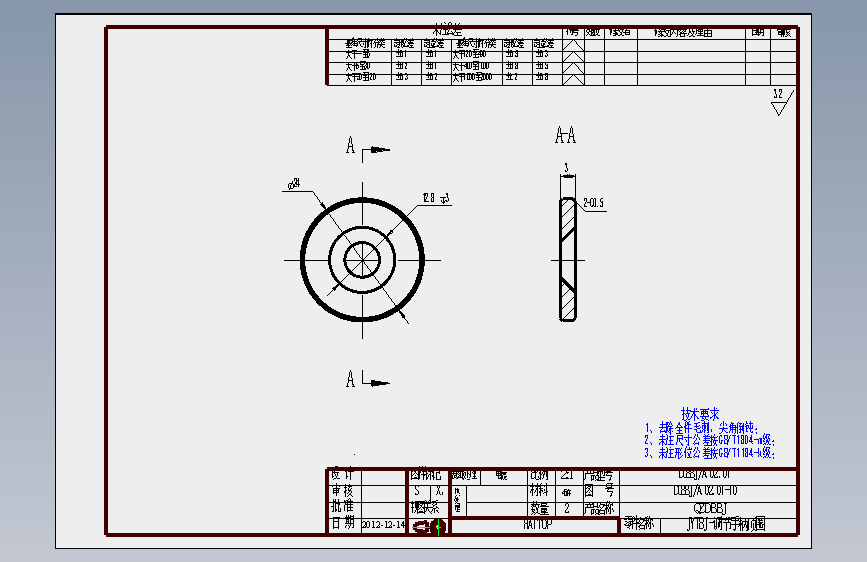Select the part name value beside 零件名称
Image resolution: width=867 pixels, height=562 pixels.
click(x=726, y=524)
